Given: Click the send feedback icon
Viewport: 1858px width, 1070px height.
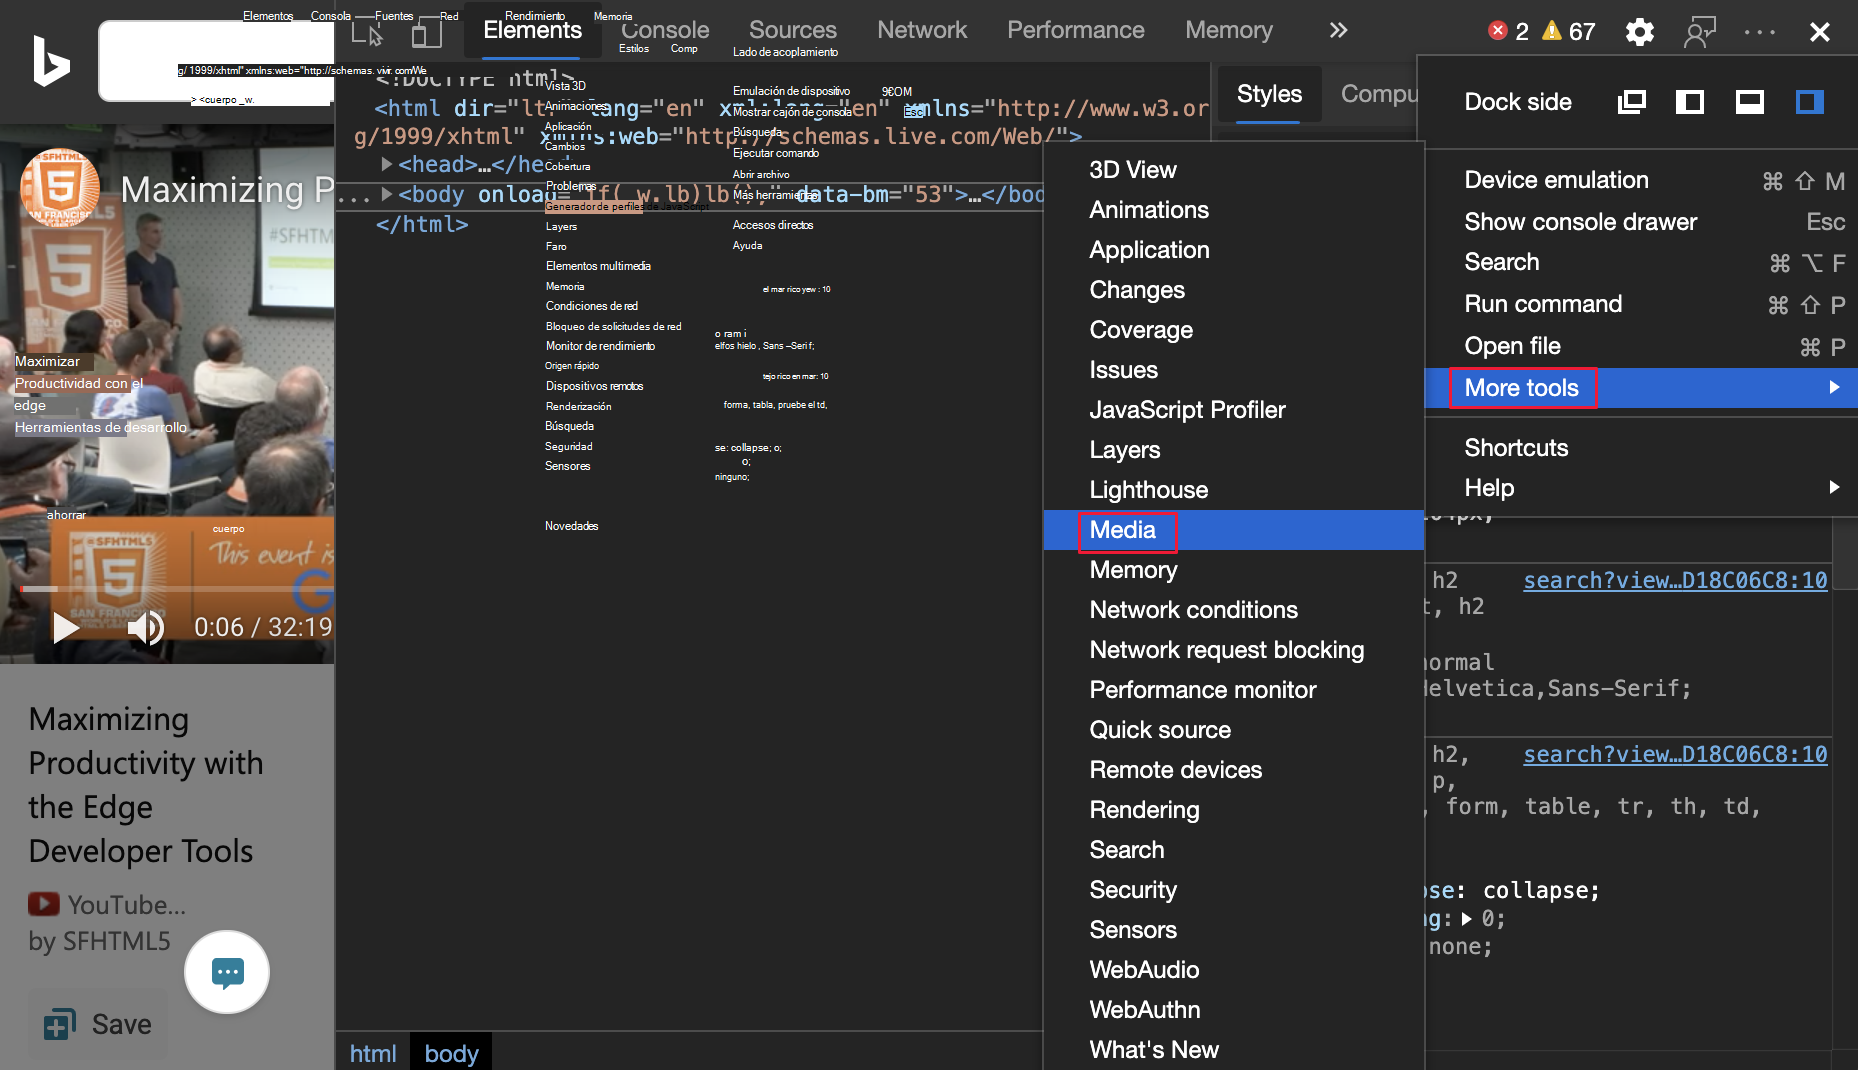Looking at the screenshot, I should point(1699,32).
